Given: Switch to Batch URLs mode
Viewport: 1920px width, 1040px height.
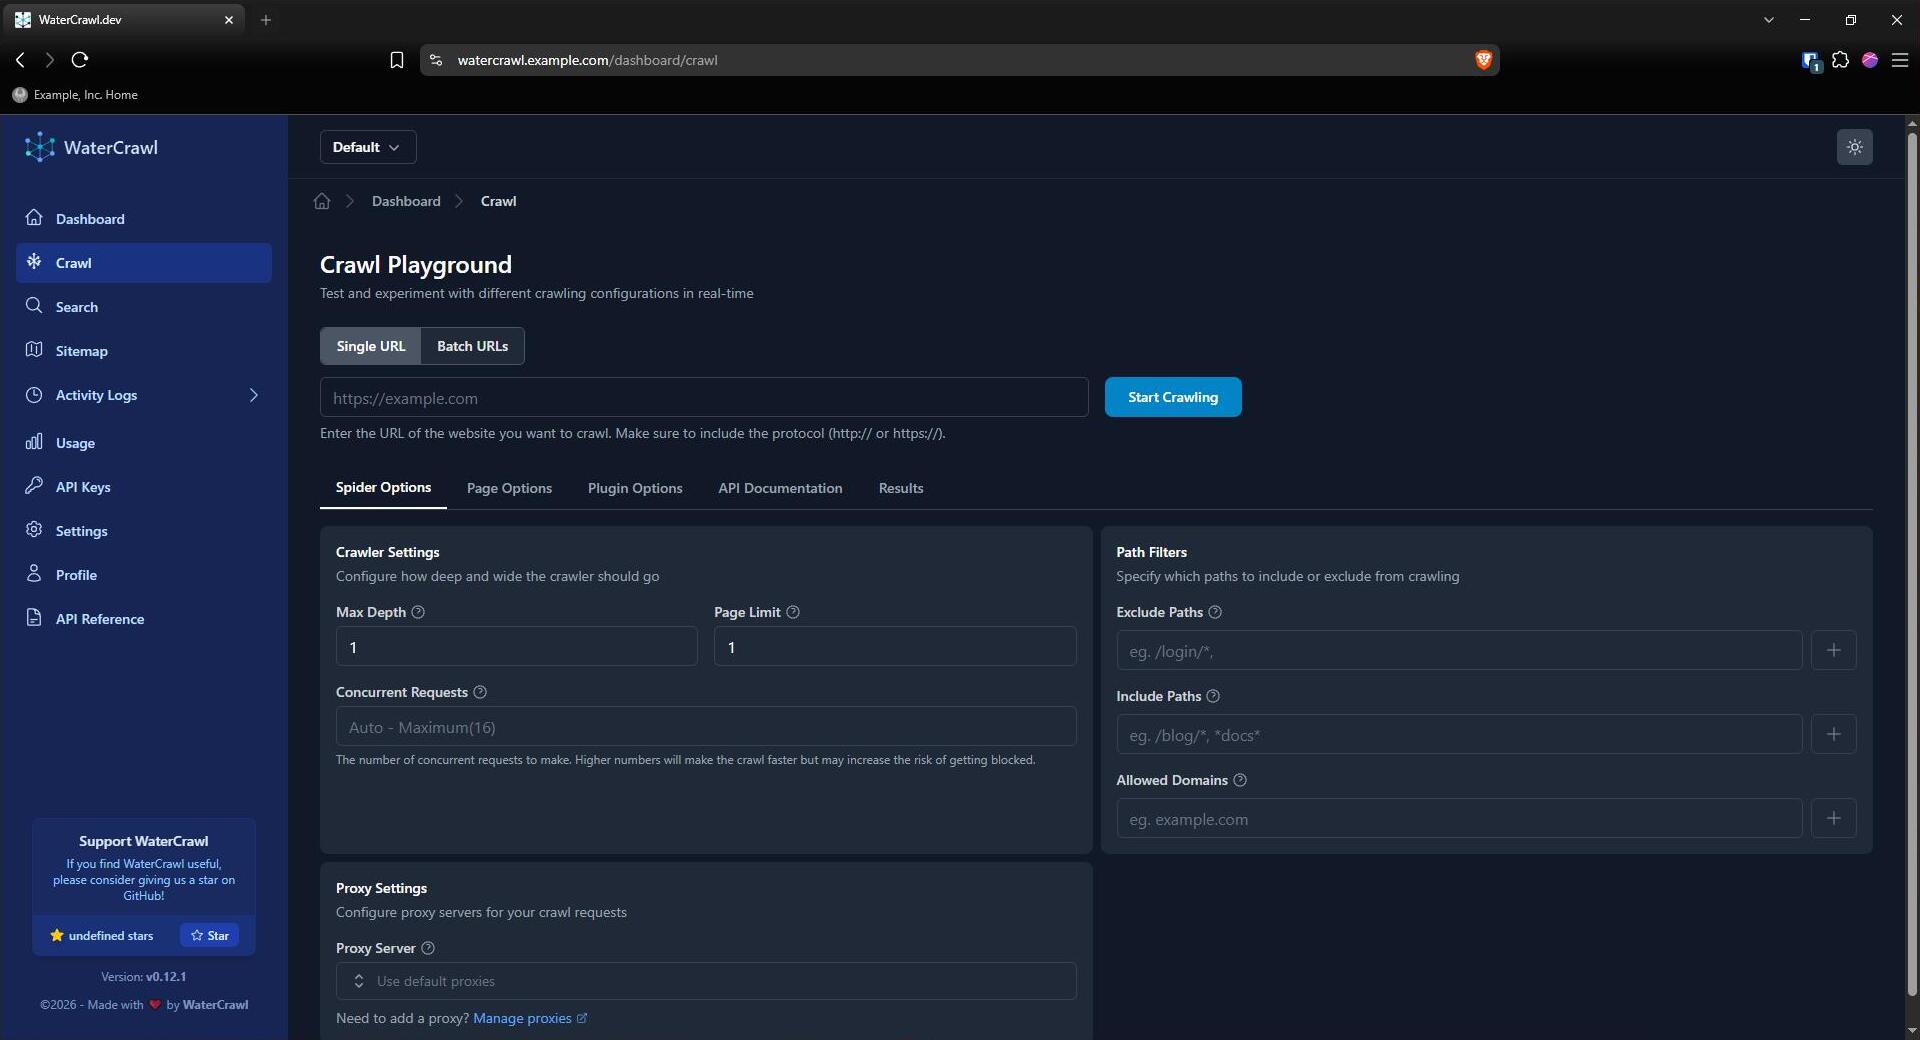Looking at the screenshot, I should (x=472, y=346).
